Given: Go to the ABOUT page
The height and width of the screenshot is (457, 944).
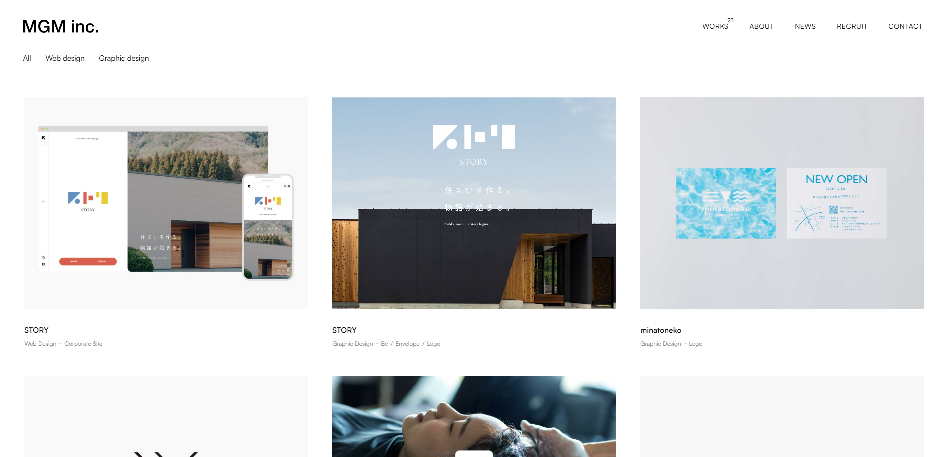Looking at the screenshot, I should pyautogui.click(x=761, y=26).
